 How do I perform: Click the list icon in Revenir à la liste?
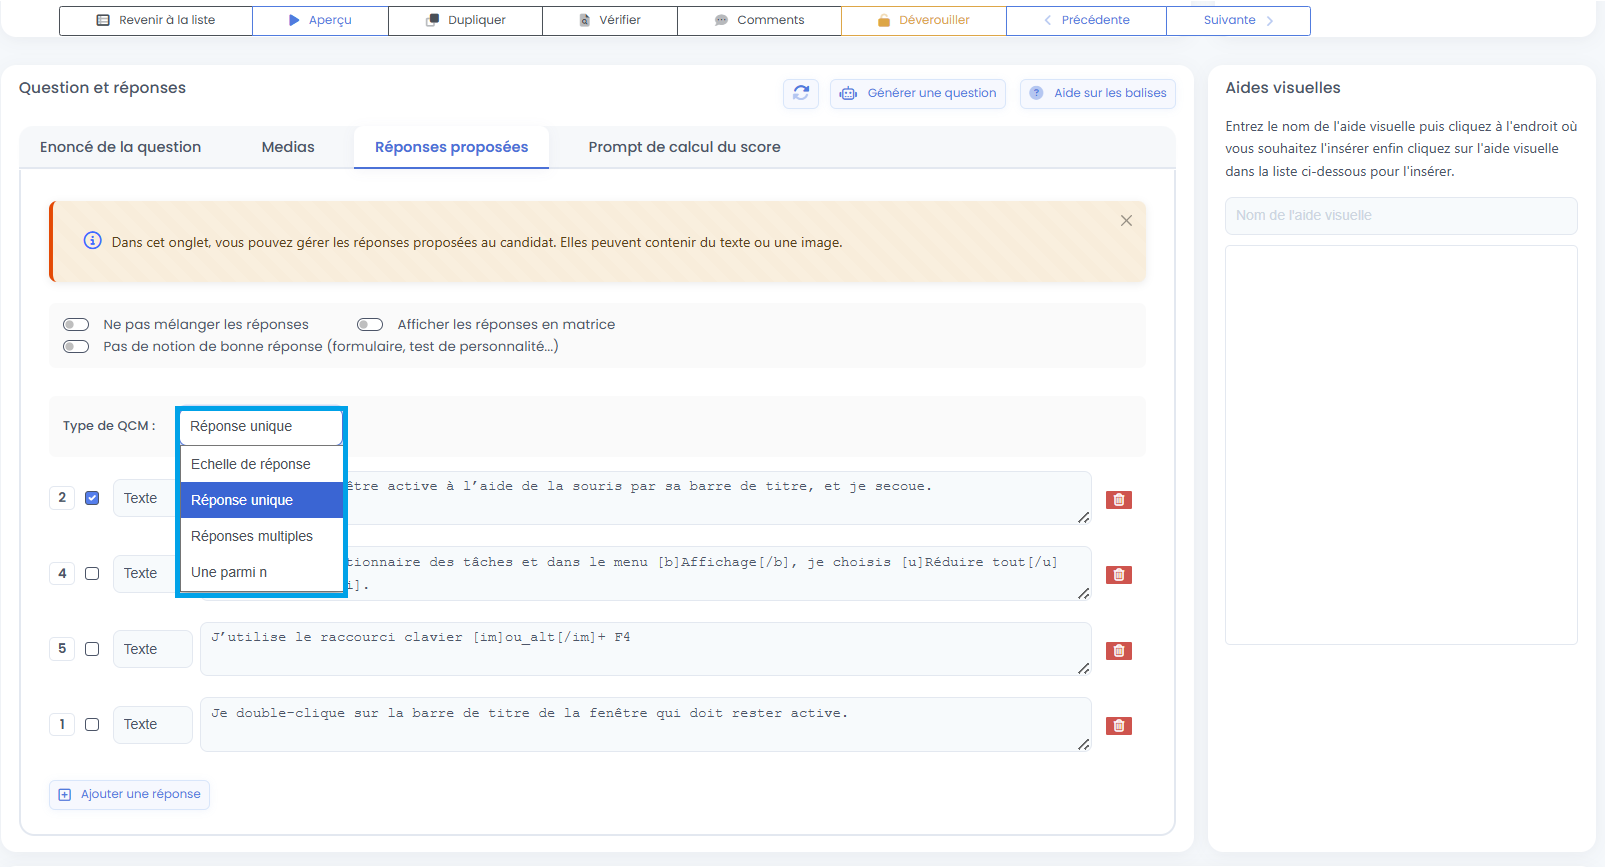pos(103,20)
